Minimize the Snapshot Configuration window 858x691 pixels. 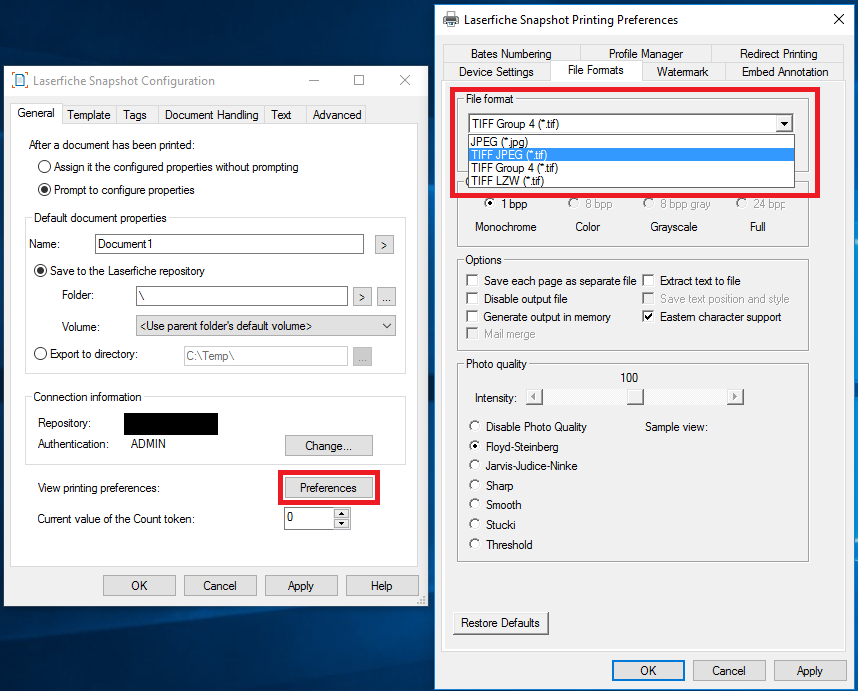click(314, 80)
